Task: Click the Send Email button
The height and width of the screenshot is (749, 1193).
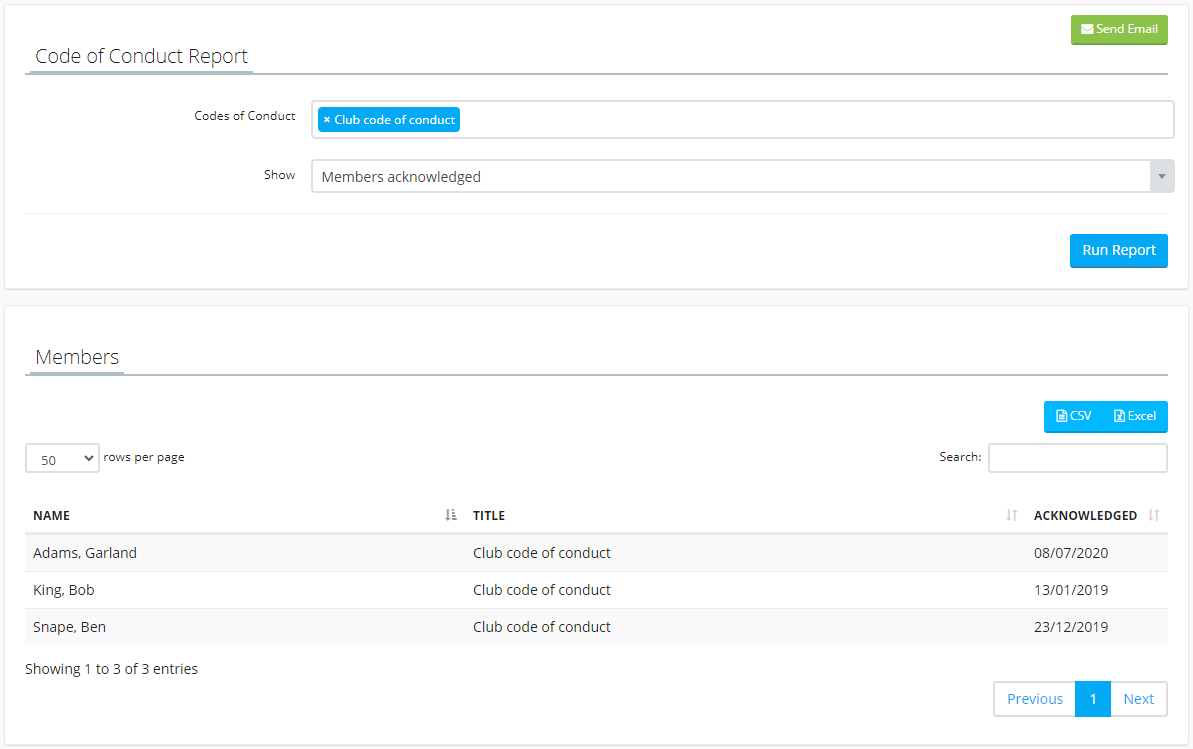Action: click(x=1118, y=30)
